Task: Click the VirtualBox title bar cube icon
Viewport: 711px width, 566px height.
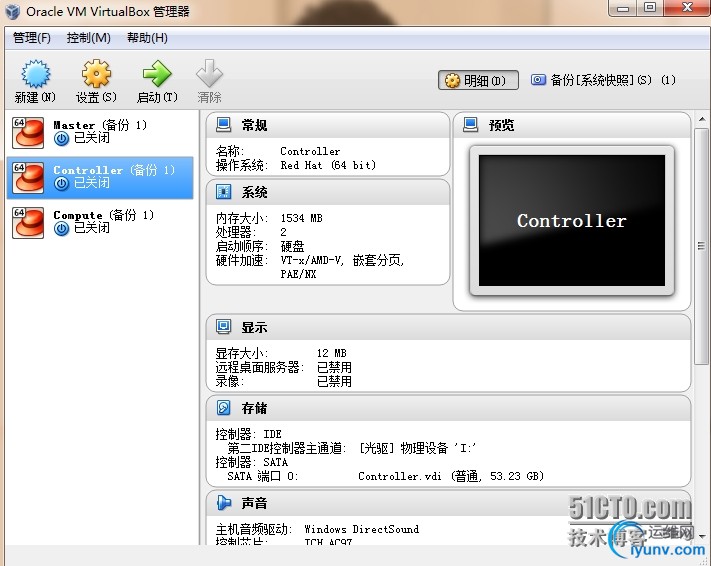Action: coord(12,11)
